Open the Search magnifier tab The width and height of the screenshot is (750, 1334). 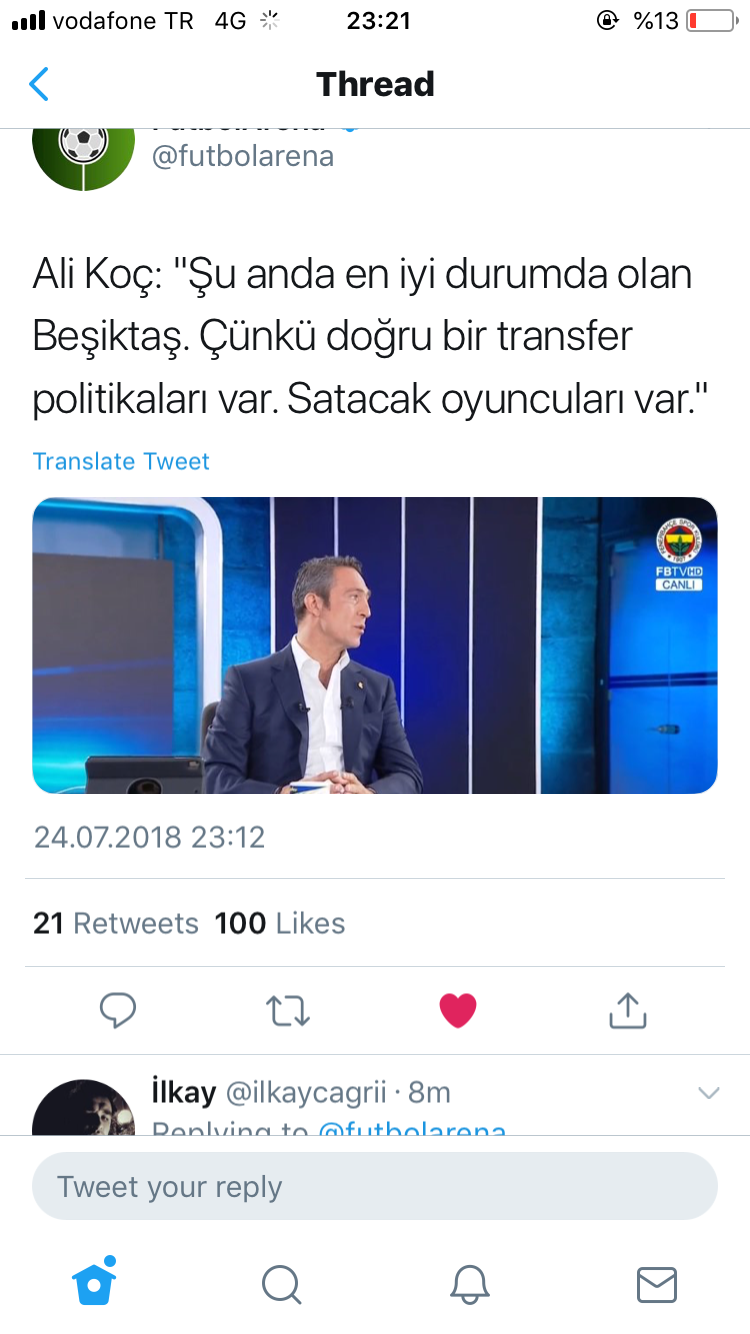pos(282,1284)
